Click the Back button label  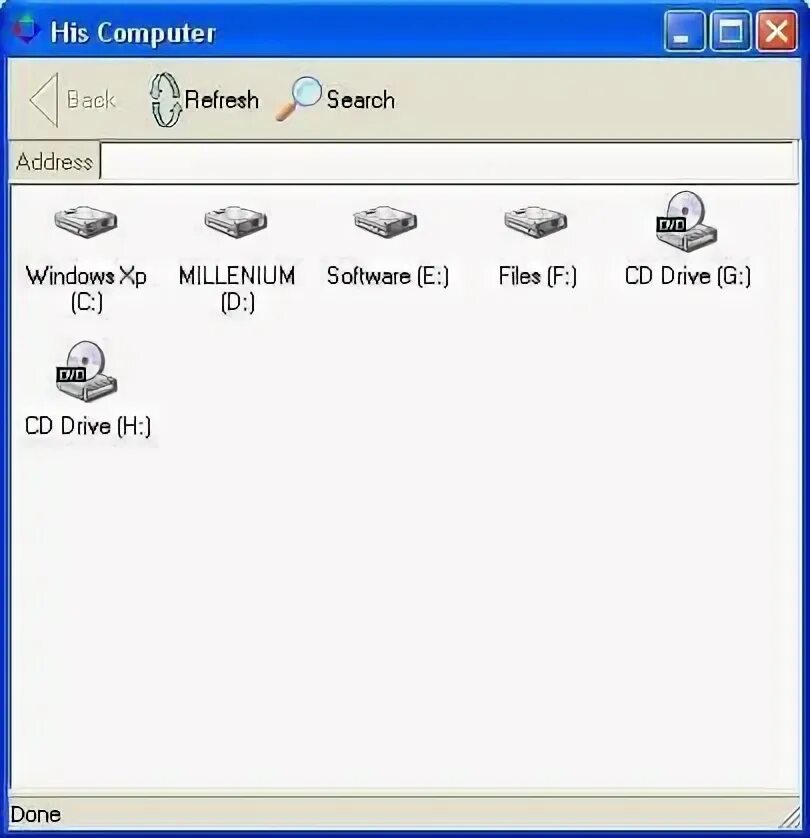coord(91,100)
